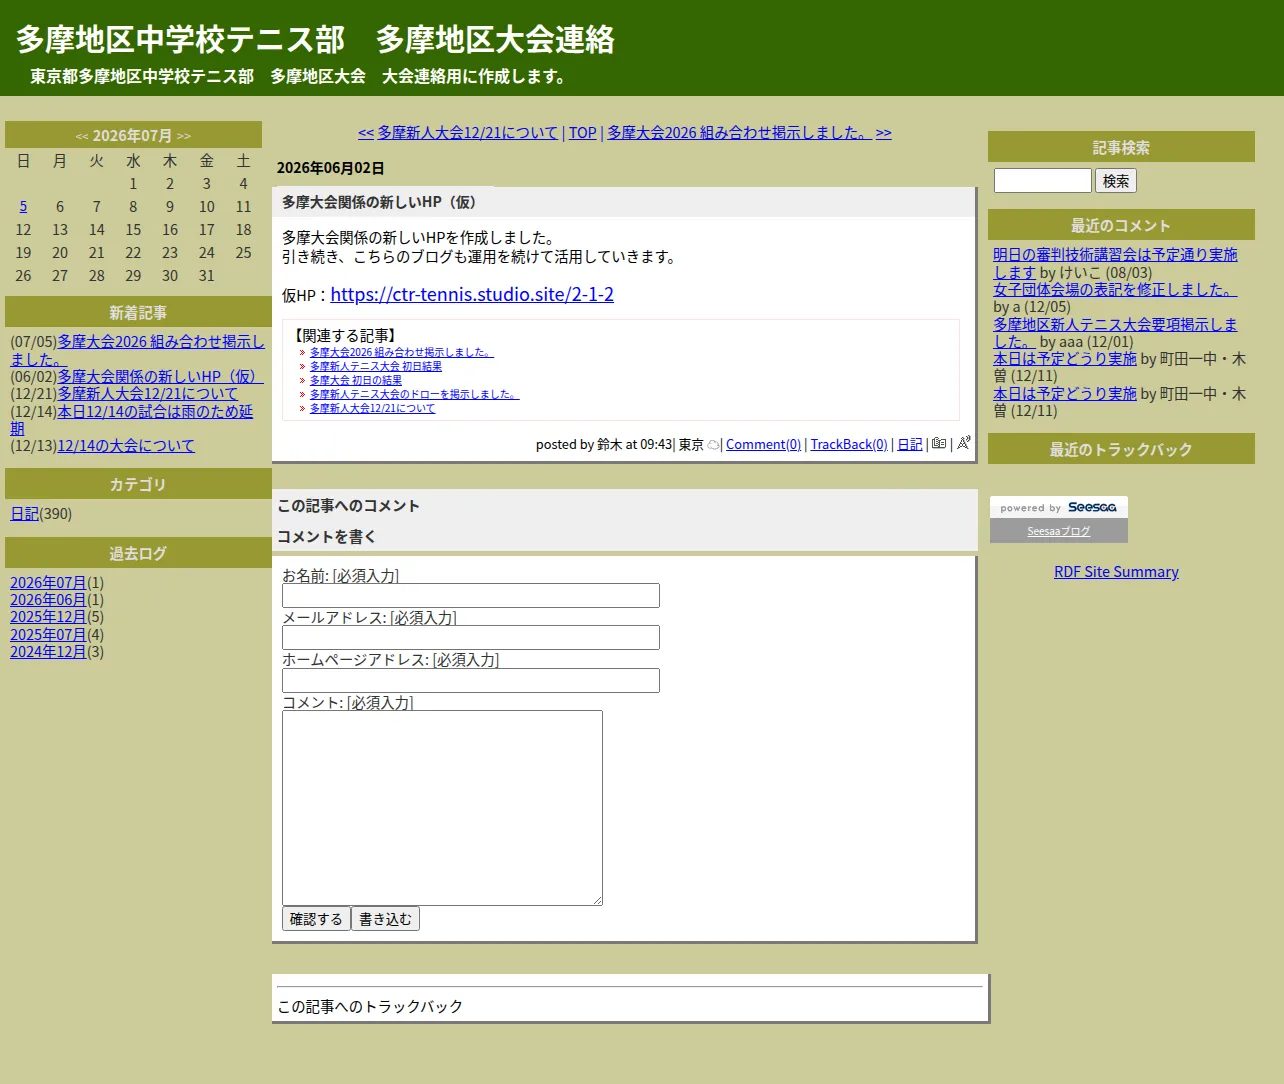Click the お名前 input field
The height and width of the screenshot is (1084, 1284).
coord(471,596)
